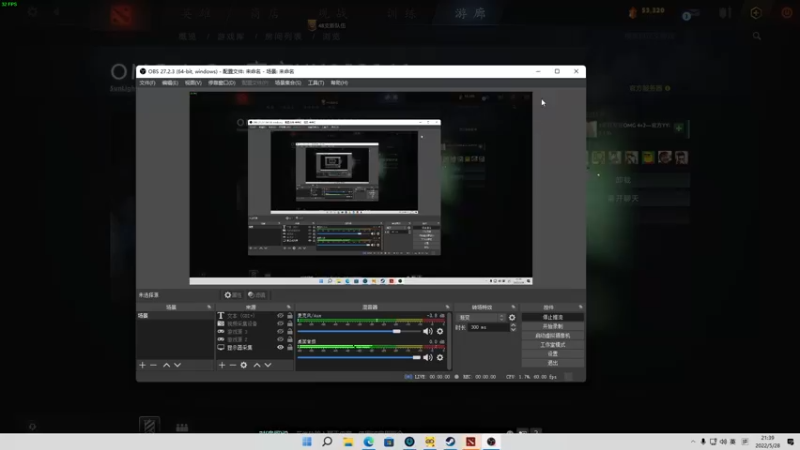Open the transition properties gear icon
The width and height of the screenshot is (800, 450).
[512, 317]
